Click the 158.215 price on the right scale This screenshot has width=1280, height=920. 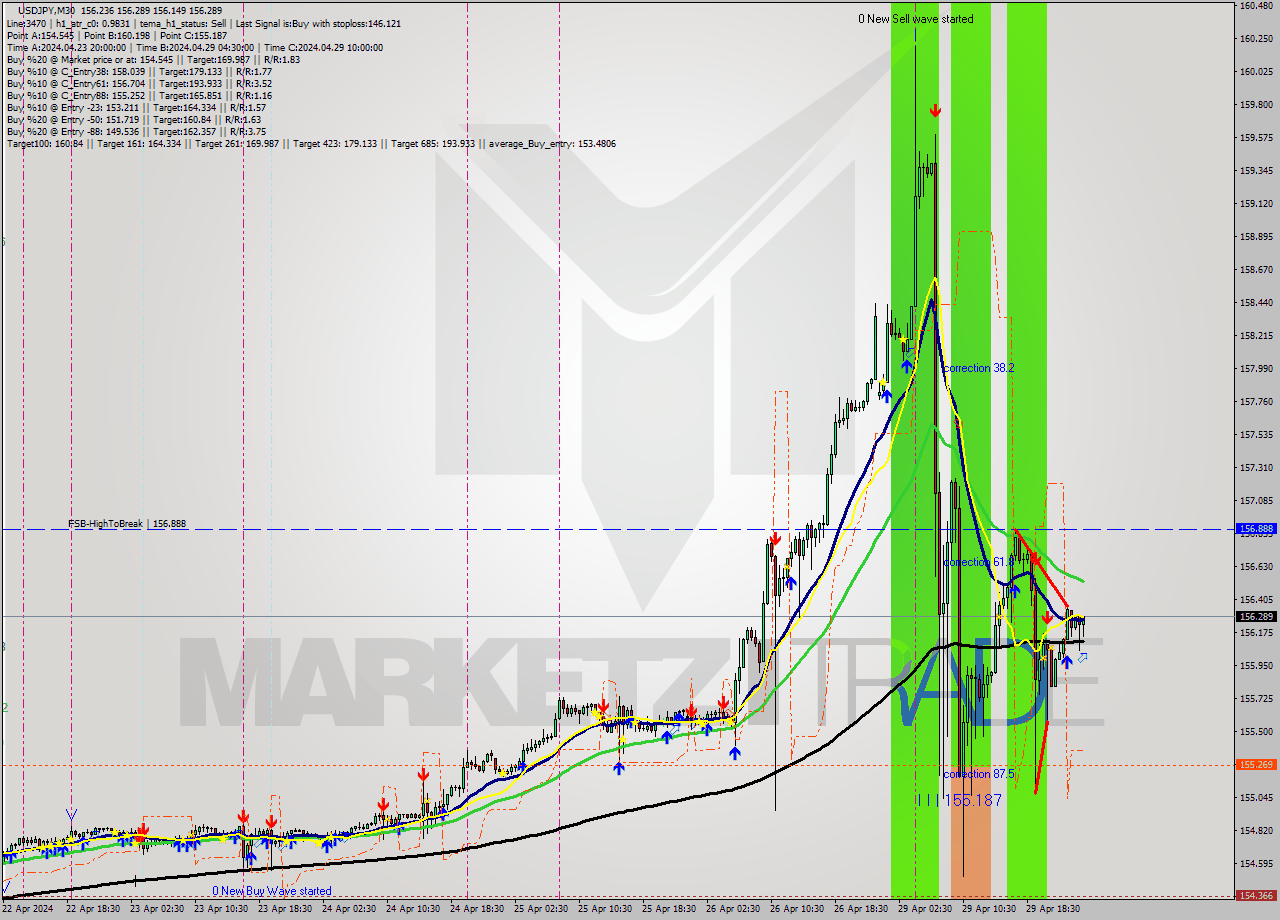(x=1256, y=336)
